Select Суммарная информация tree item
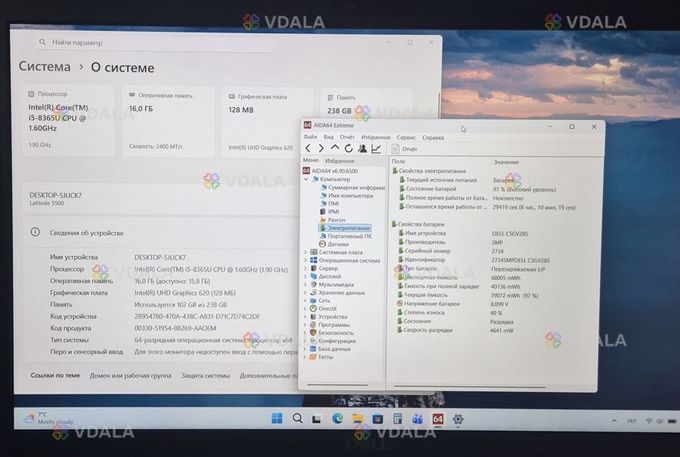The image size is (680, 457). click(x=355, y=187)
